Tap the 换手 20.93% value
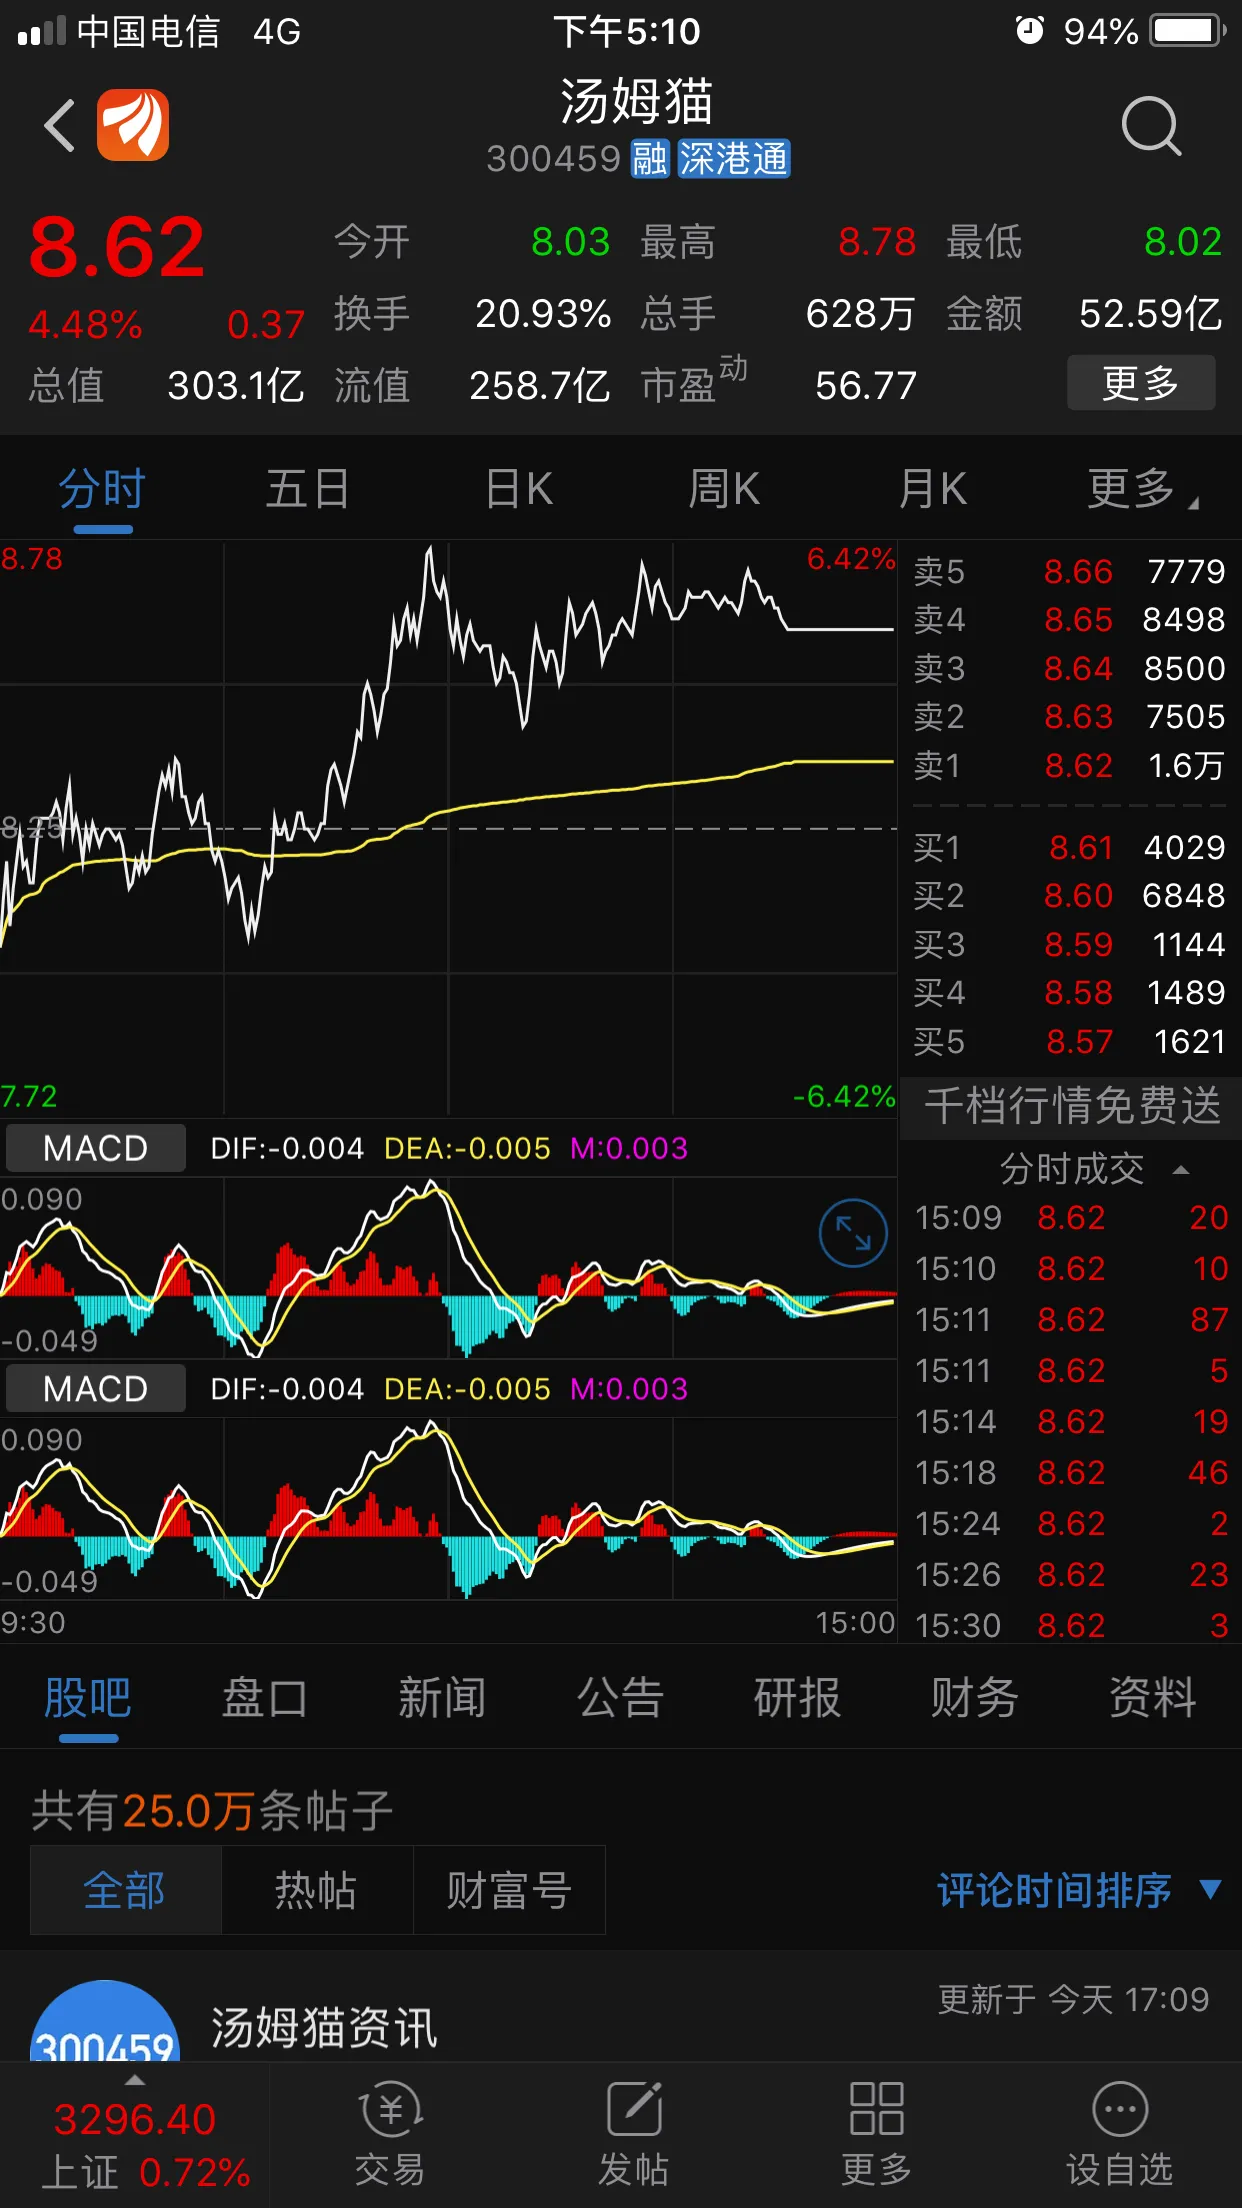 pos(543,314)
